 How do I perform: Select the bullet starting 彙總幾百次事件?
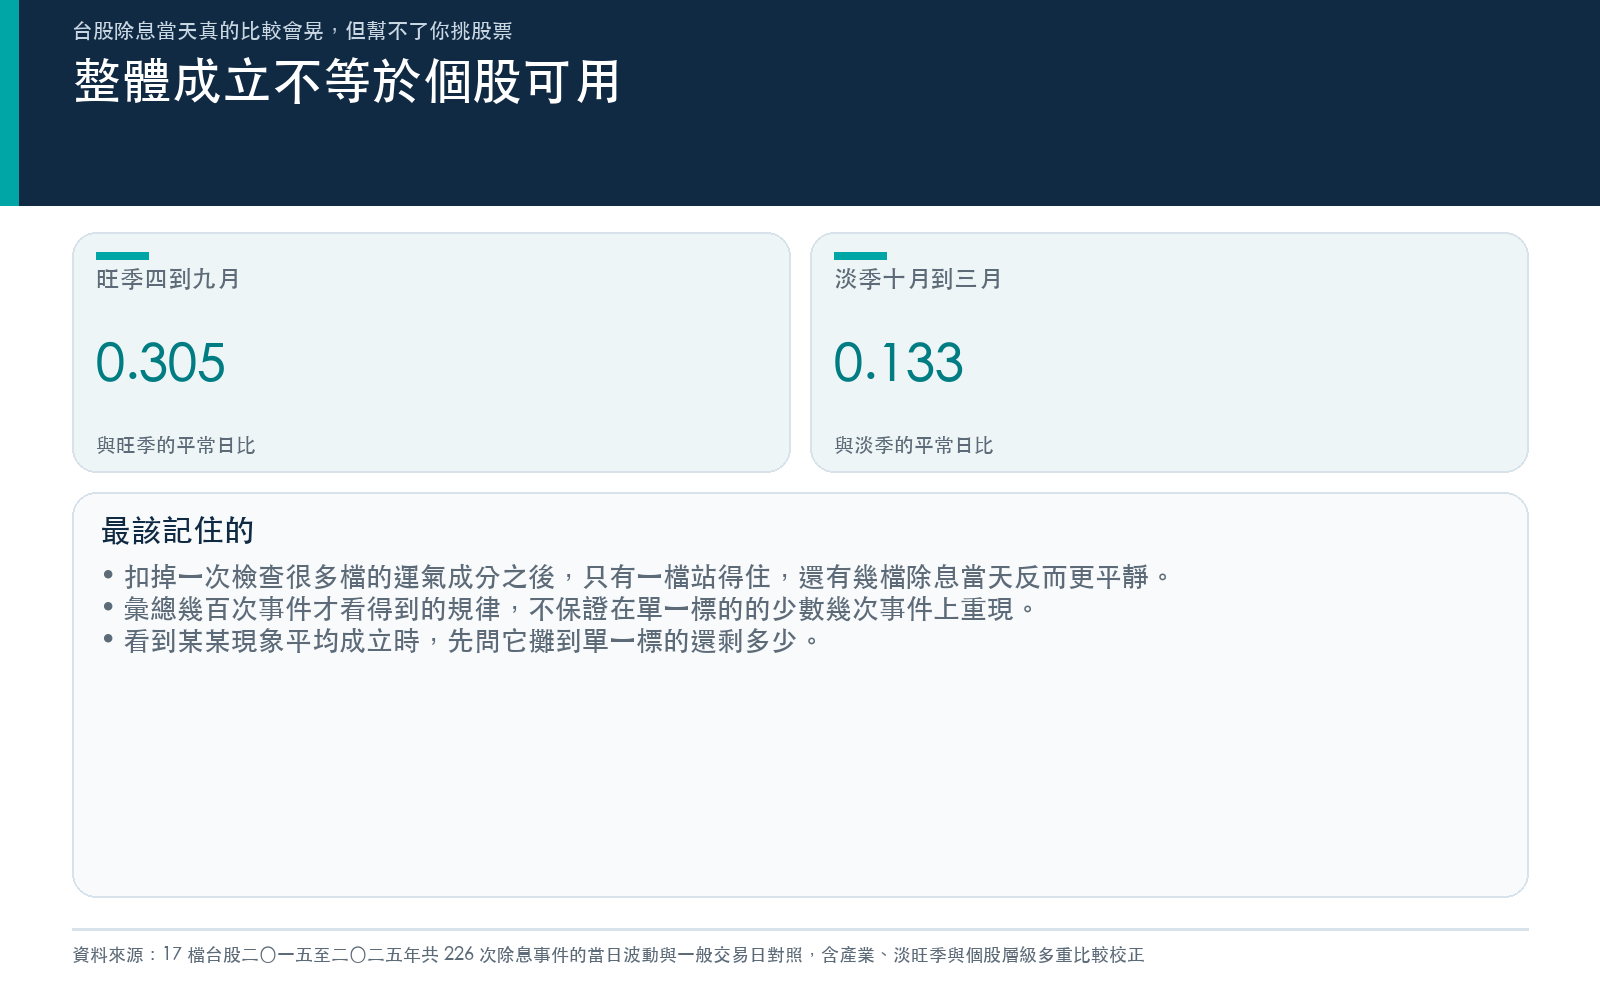570,609
